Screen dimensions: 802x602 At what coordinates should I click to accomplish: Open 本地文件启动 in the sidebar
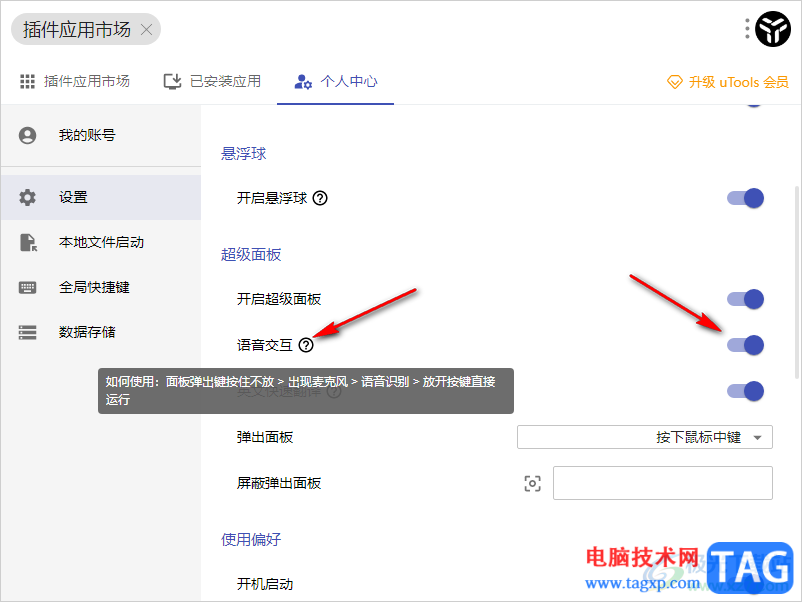[x=101, y=242]
